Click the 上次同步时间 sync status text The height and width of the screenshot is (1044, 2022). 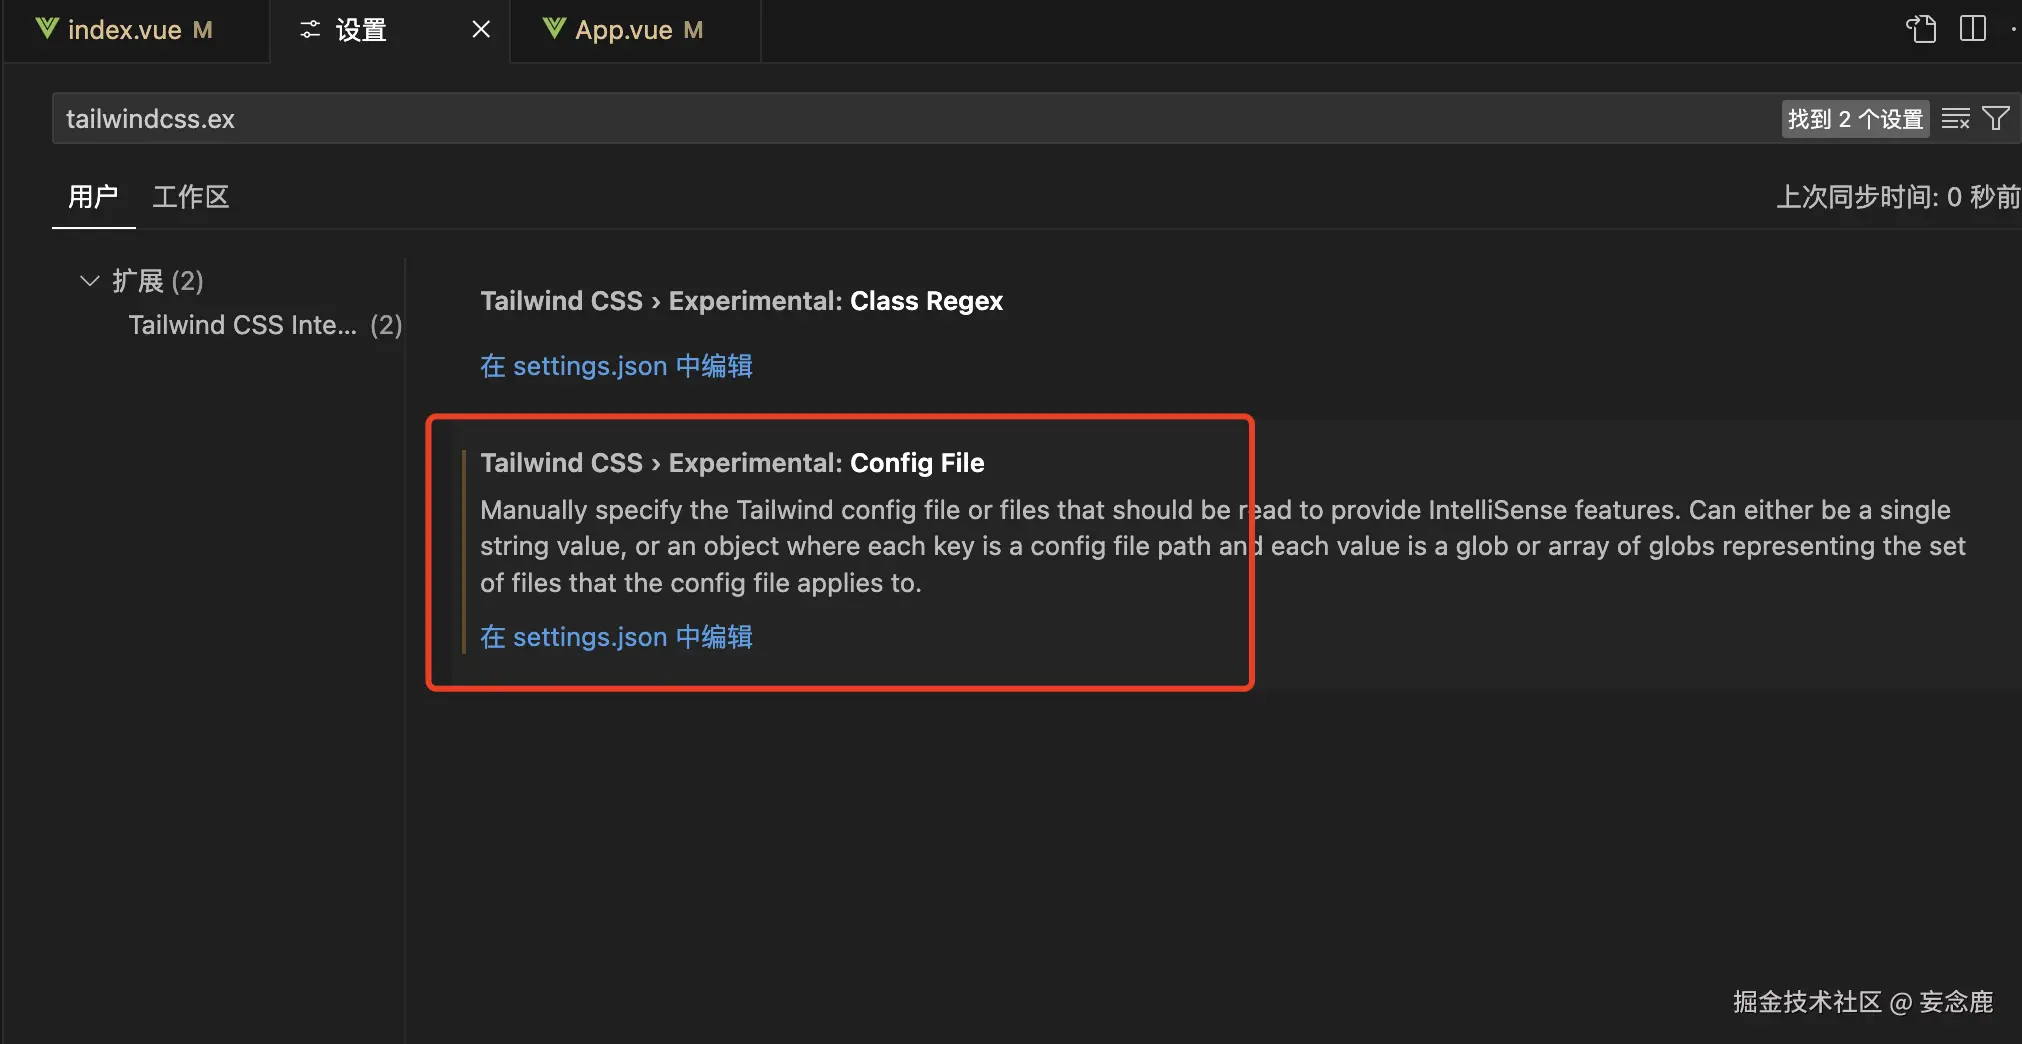click(1898, 197)
